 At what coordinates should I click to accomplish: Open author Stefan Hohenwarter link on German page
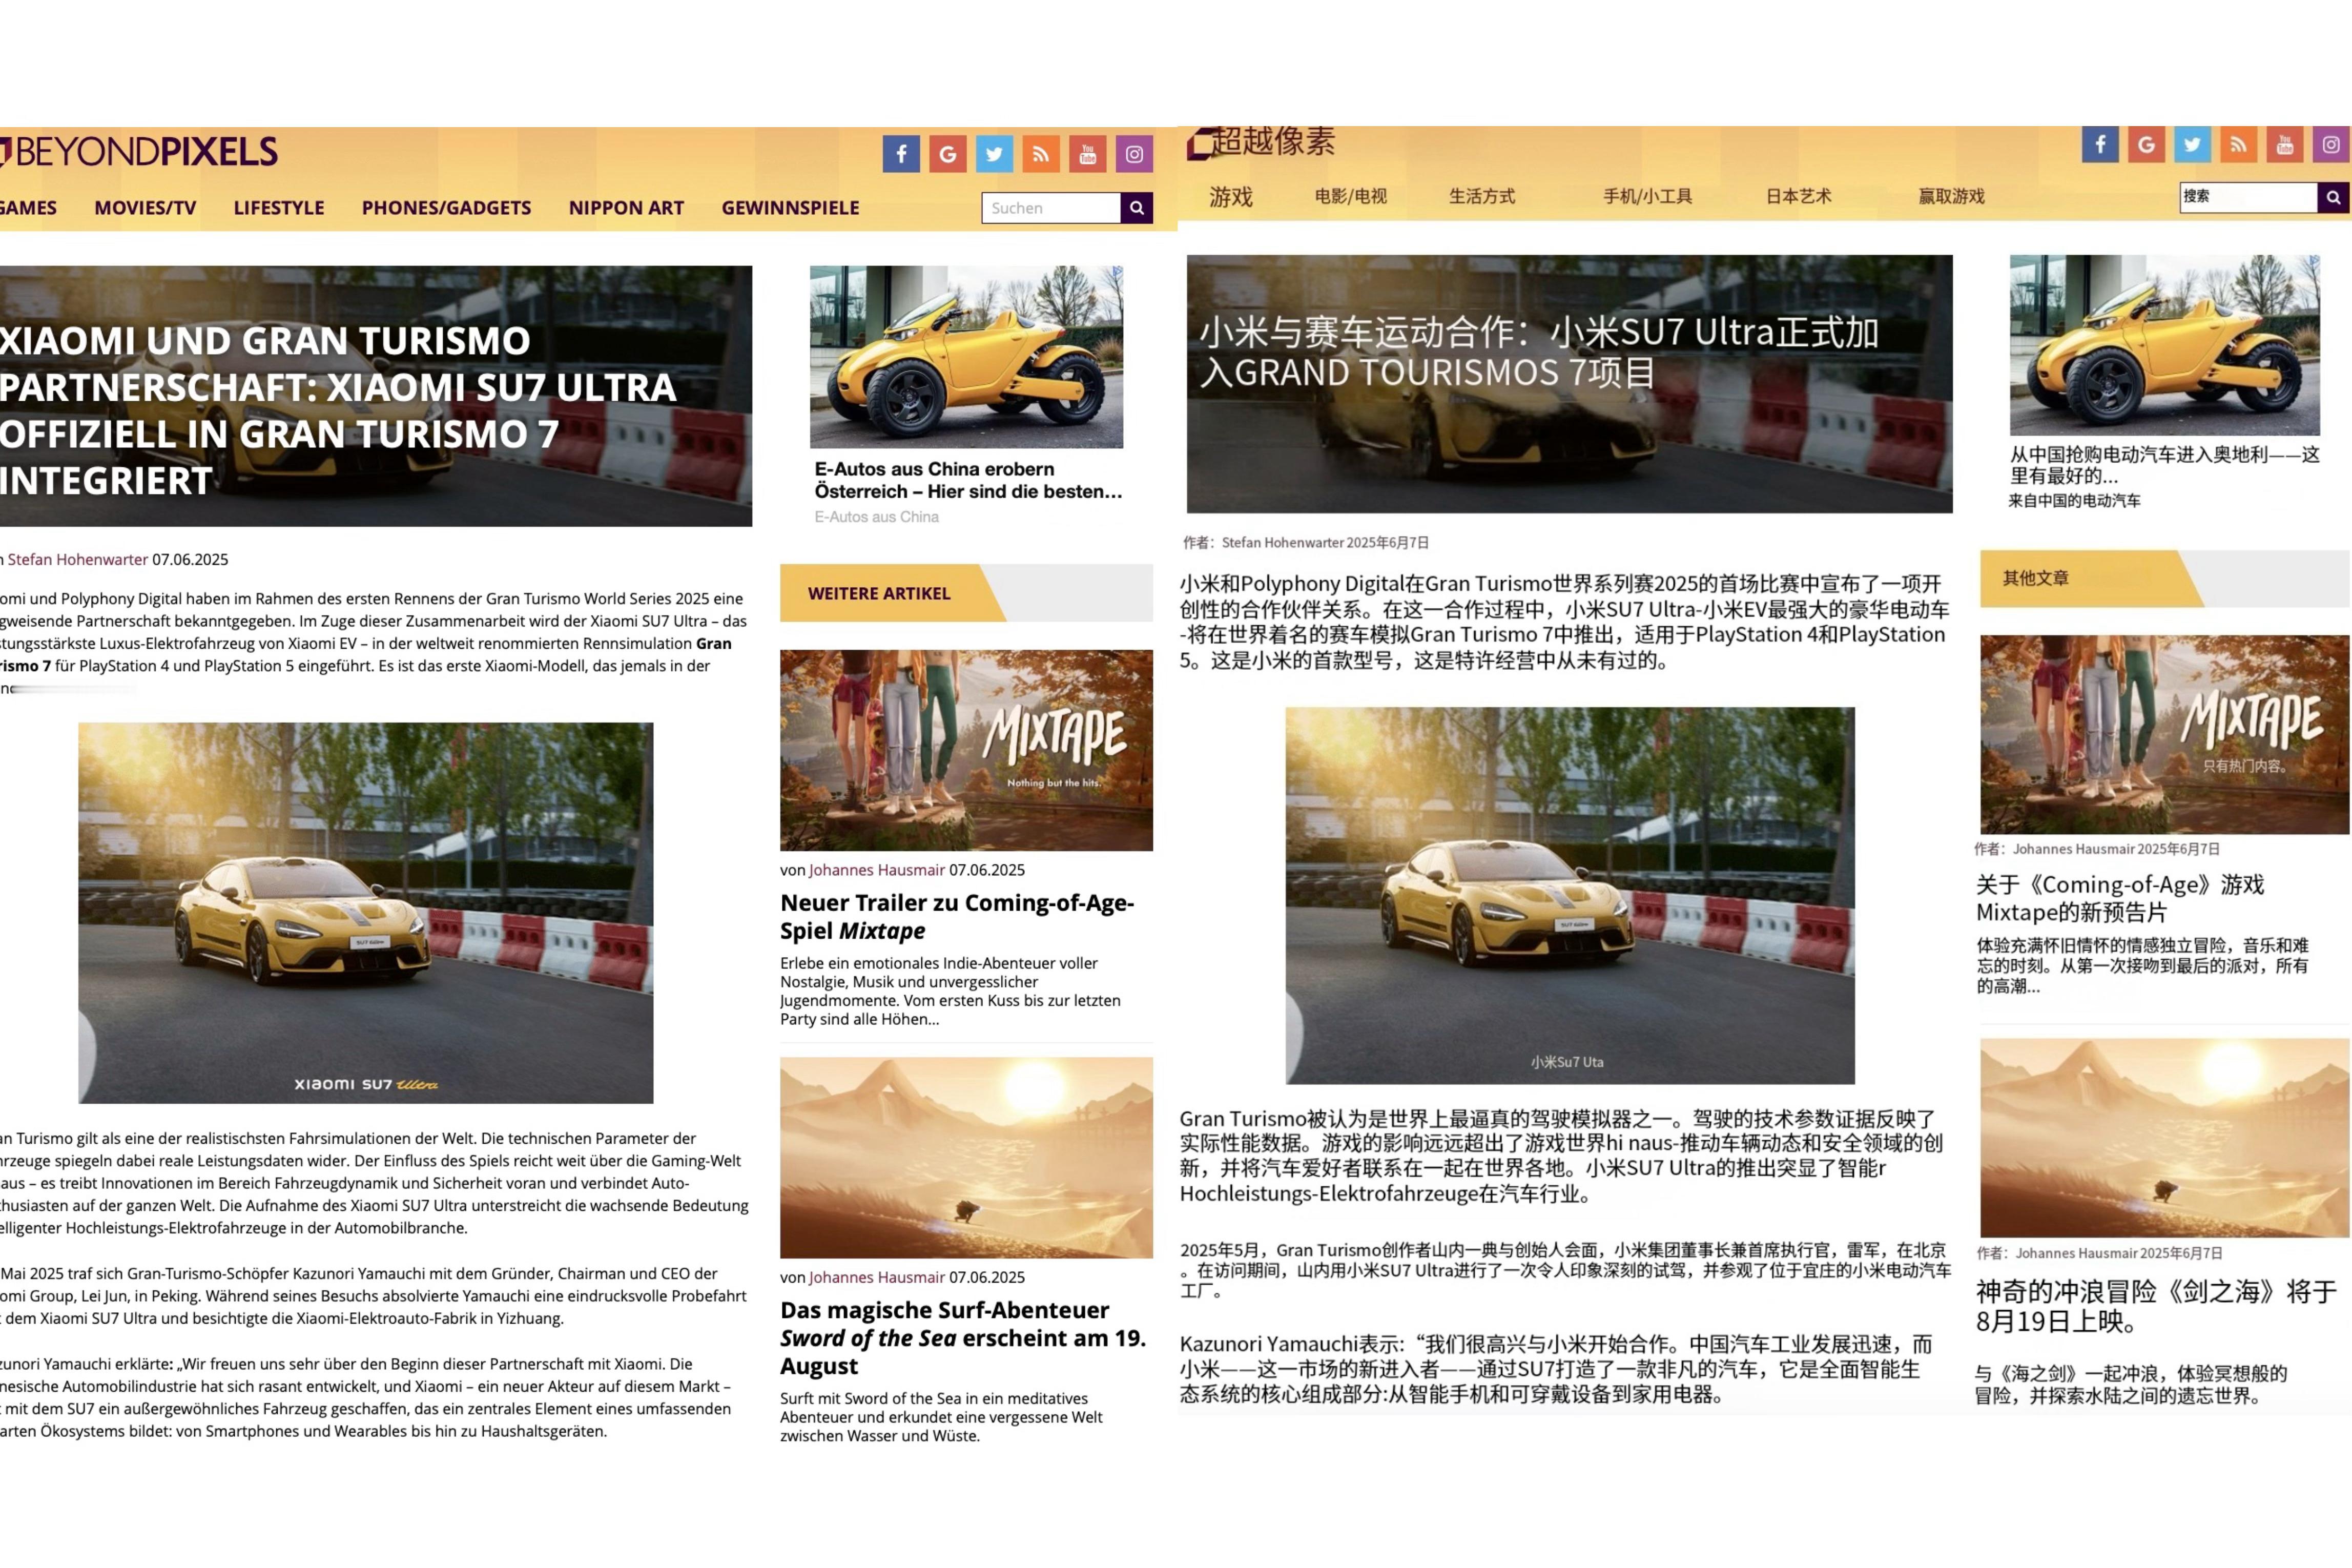pos(78,559)
